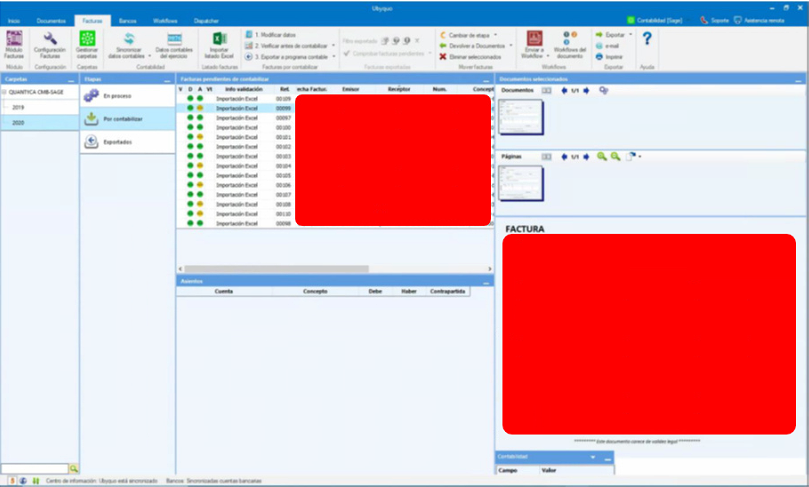
Task: Open Configuración Facturas wrench icon
Action: click(50, 39)
